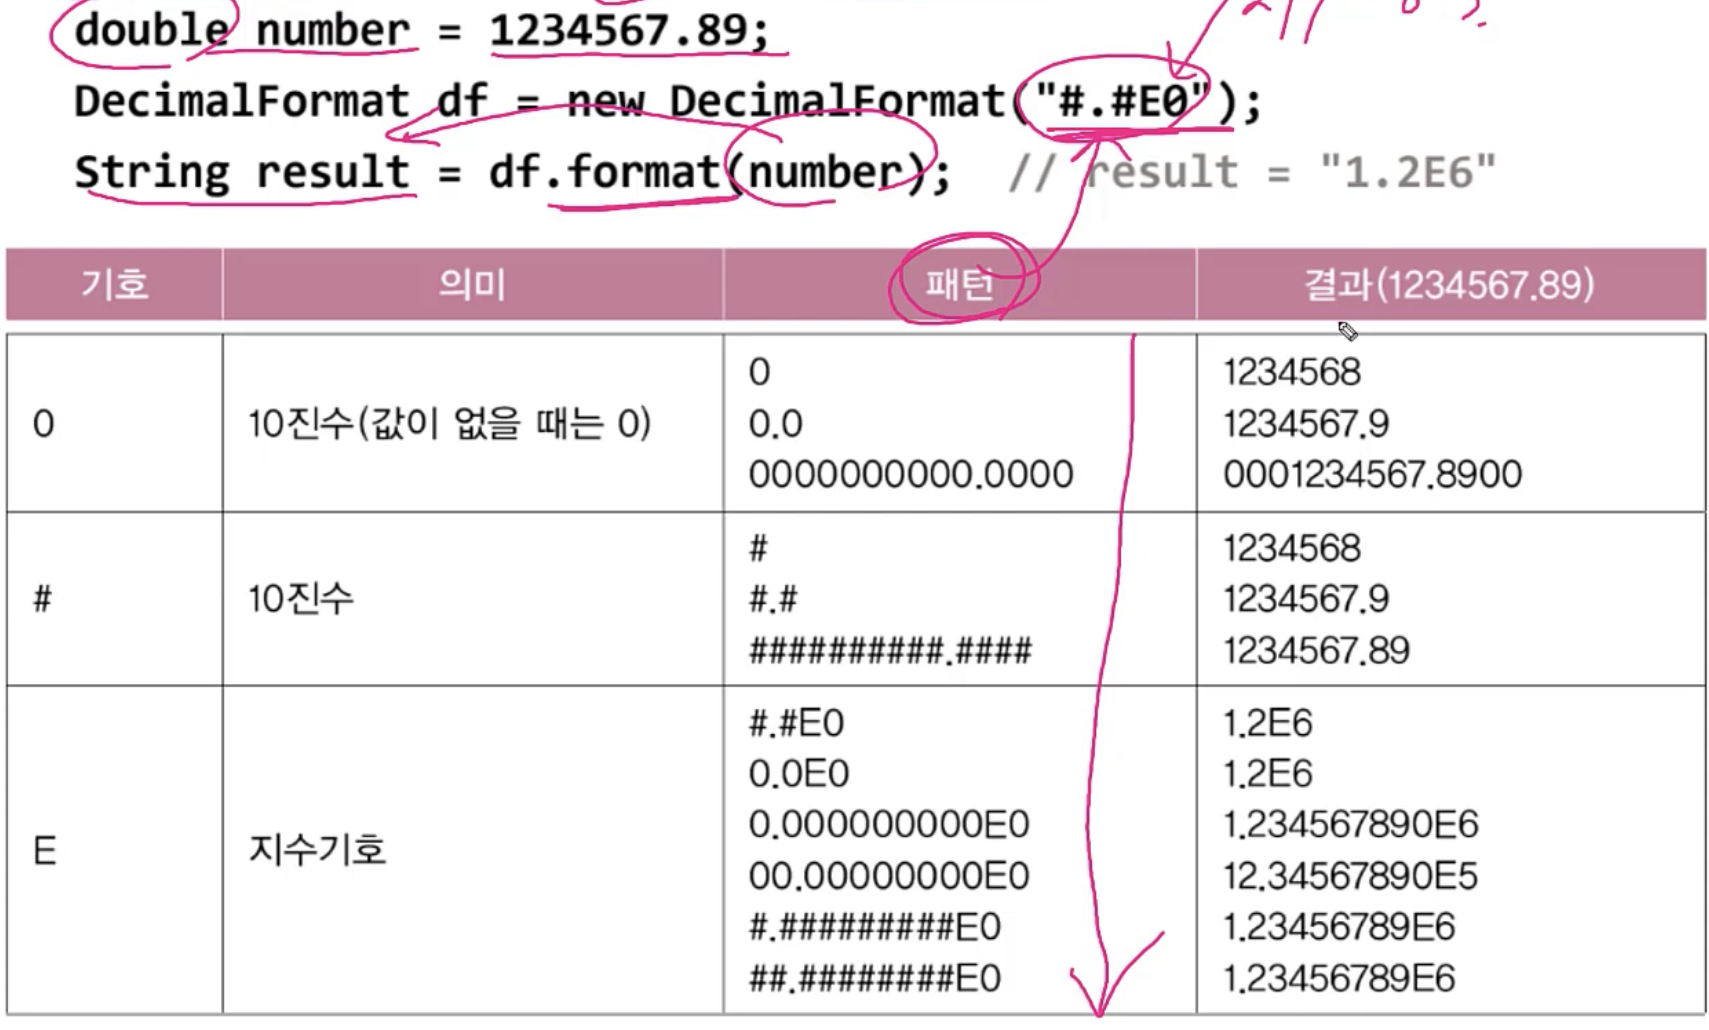Click the 'String result = df.format(number);' statement
The image size is (1709, 1030).
512,172
